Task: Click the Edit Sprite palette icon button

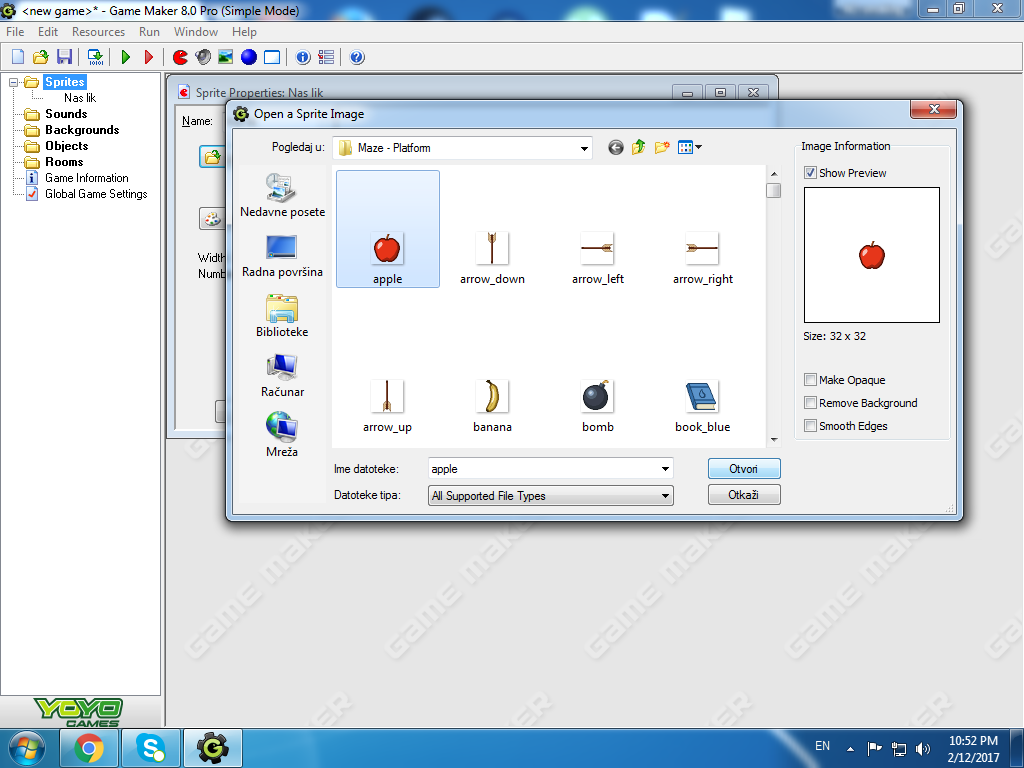Action: 212,219
